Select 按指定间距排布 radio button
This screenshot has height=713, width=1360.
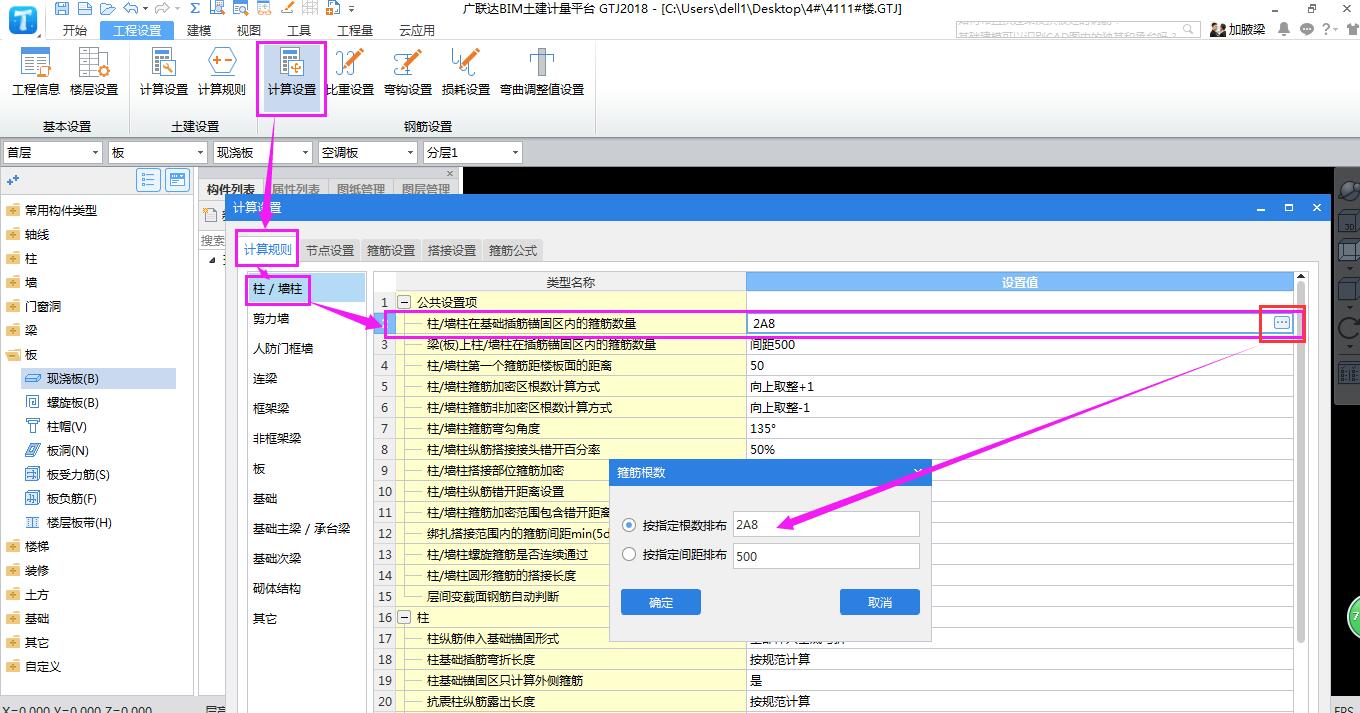[629, 554]
